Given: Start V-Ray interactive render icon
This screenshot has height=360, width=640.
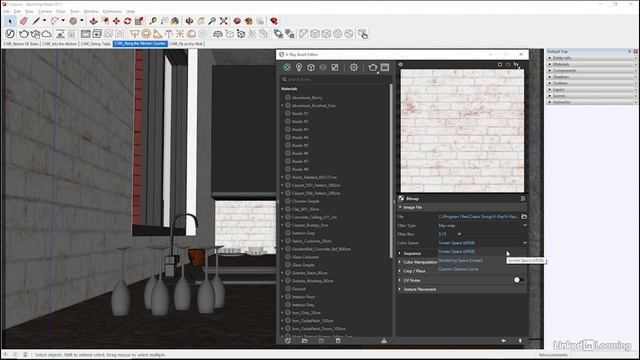Looking at the screenshot, I should pyautogui.click(x=35, y=34).
